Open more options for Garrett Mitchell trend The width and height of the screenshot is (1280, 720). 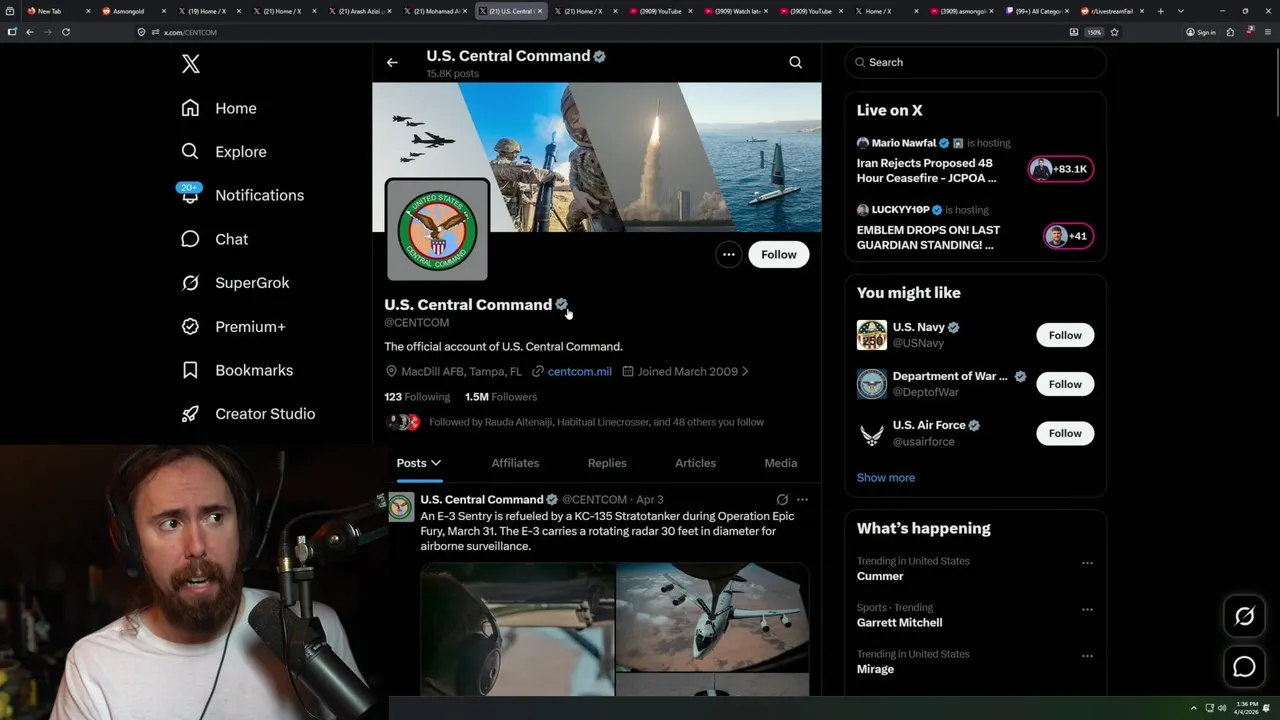click(x=1087, y=609)
